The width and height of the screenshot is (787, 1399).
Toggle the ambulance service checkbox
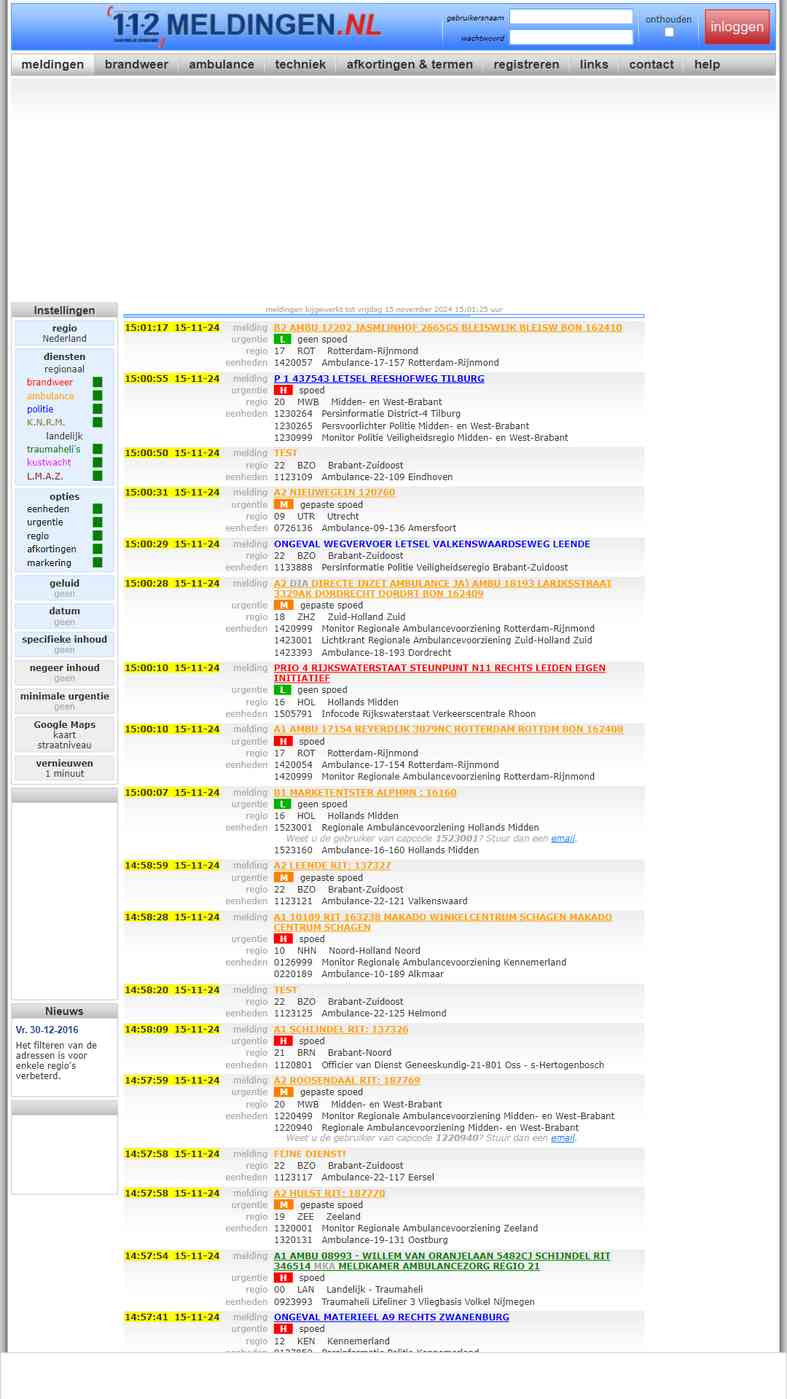coord(98,396)
